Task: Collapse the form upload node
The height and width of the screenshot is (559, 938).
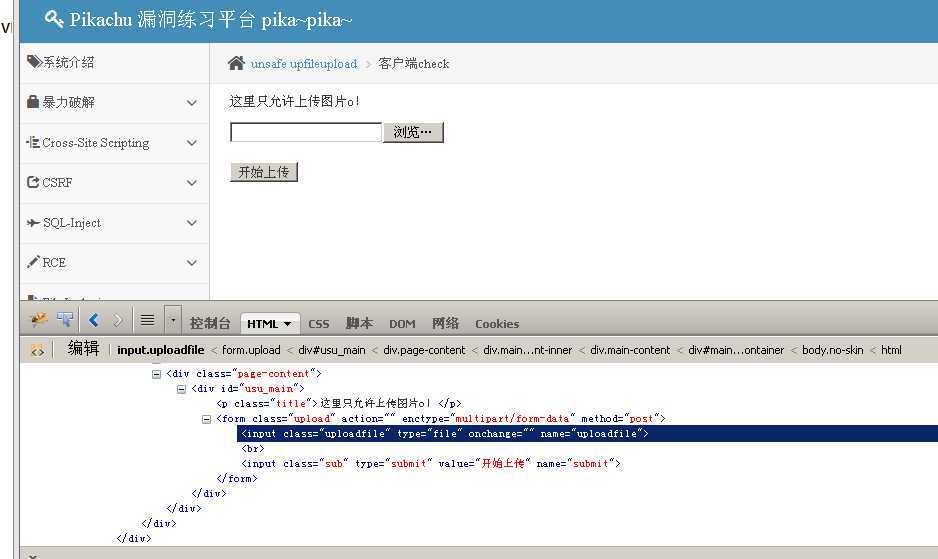Action: click(206, 419)
